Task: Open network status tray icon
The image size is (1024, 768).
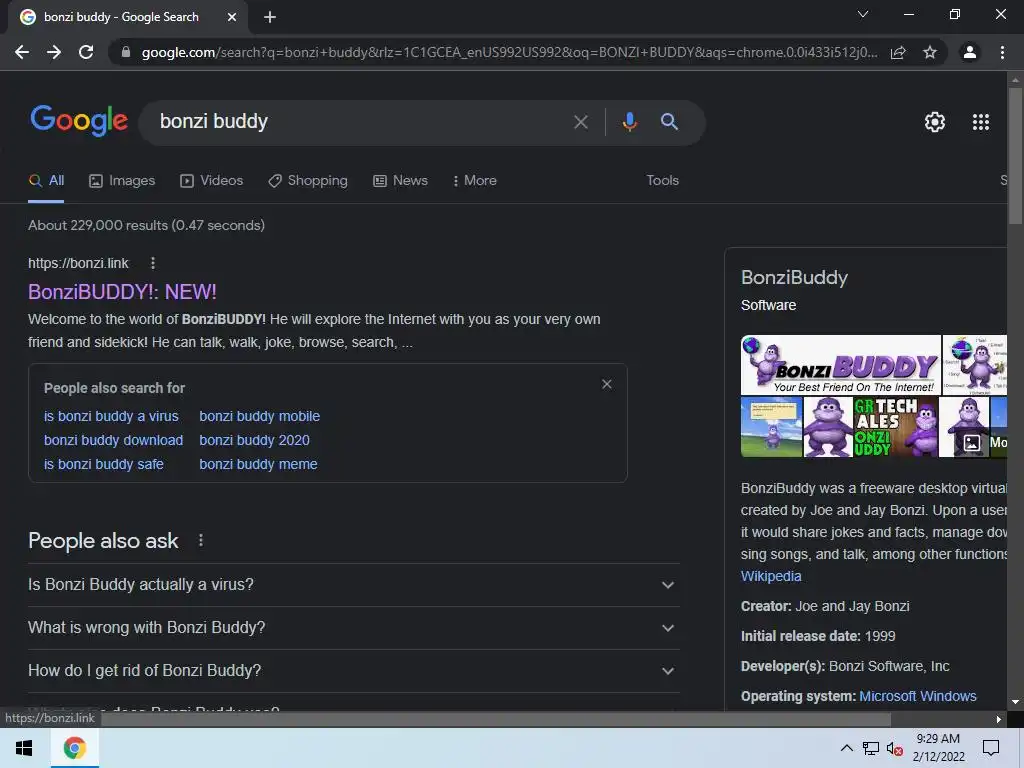Action: pos(871,748)
